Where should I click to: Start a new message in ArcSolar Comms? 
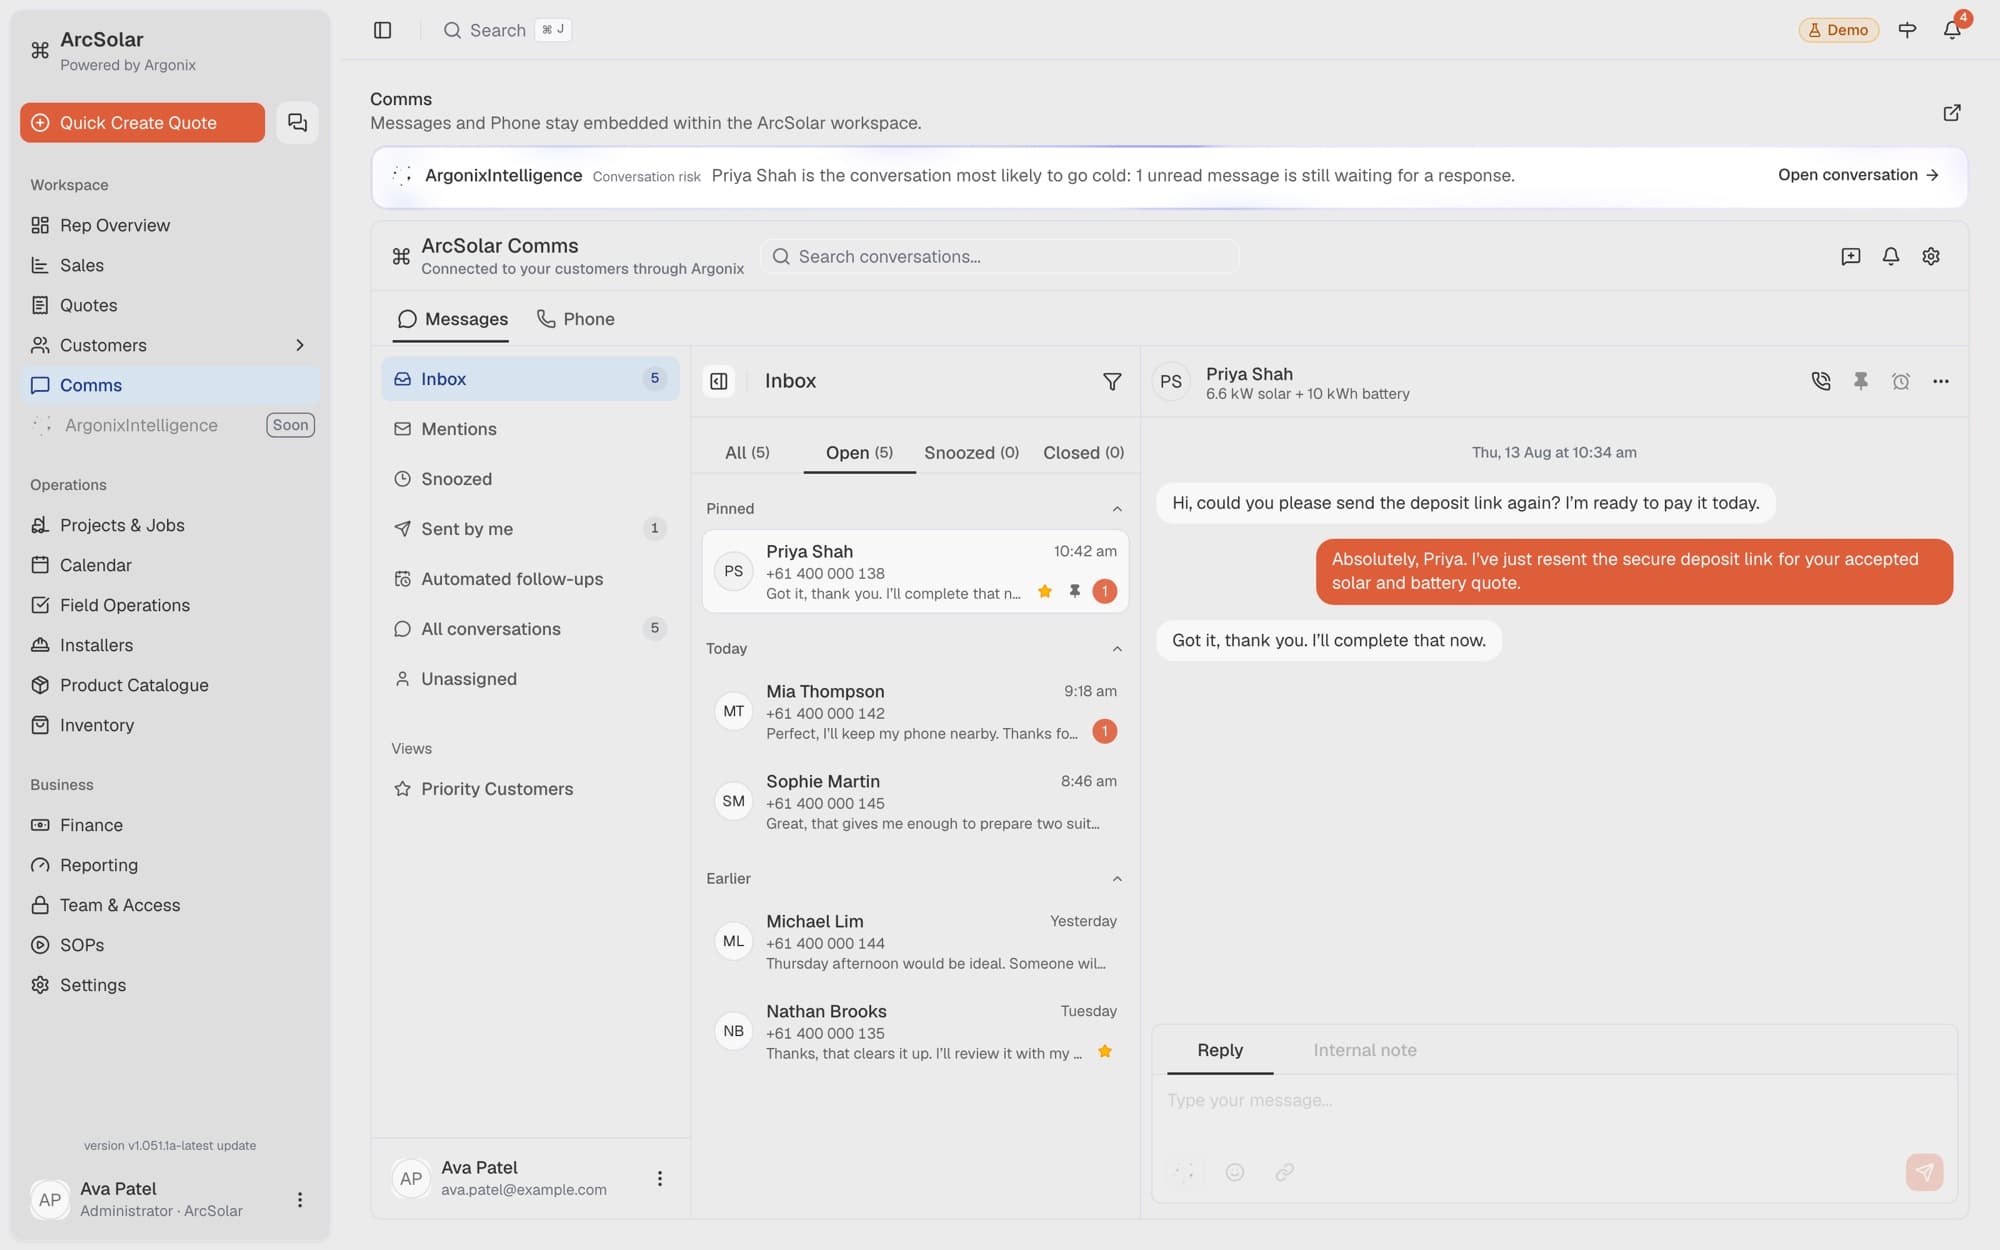[x=1851, y=256]
